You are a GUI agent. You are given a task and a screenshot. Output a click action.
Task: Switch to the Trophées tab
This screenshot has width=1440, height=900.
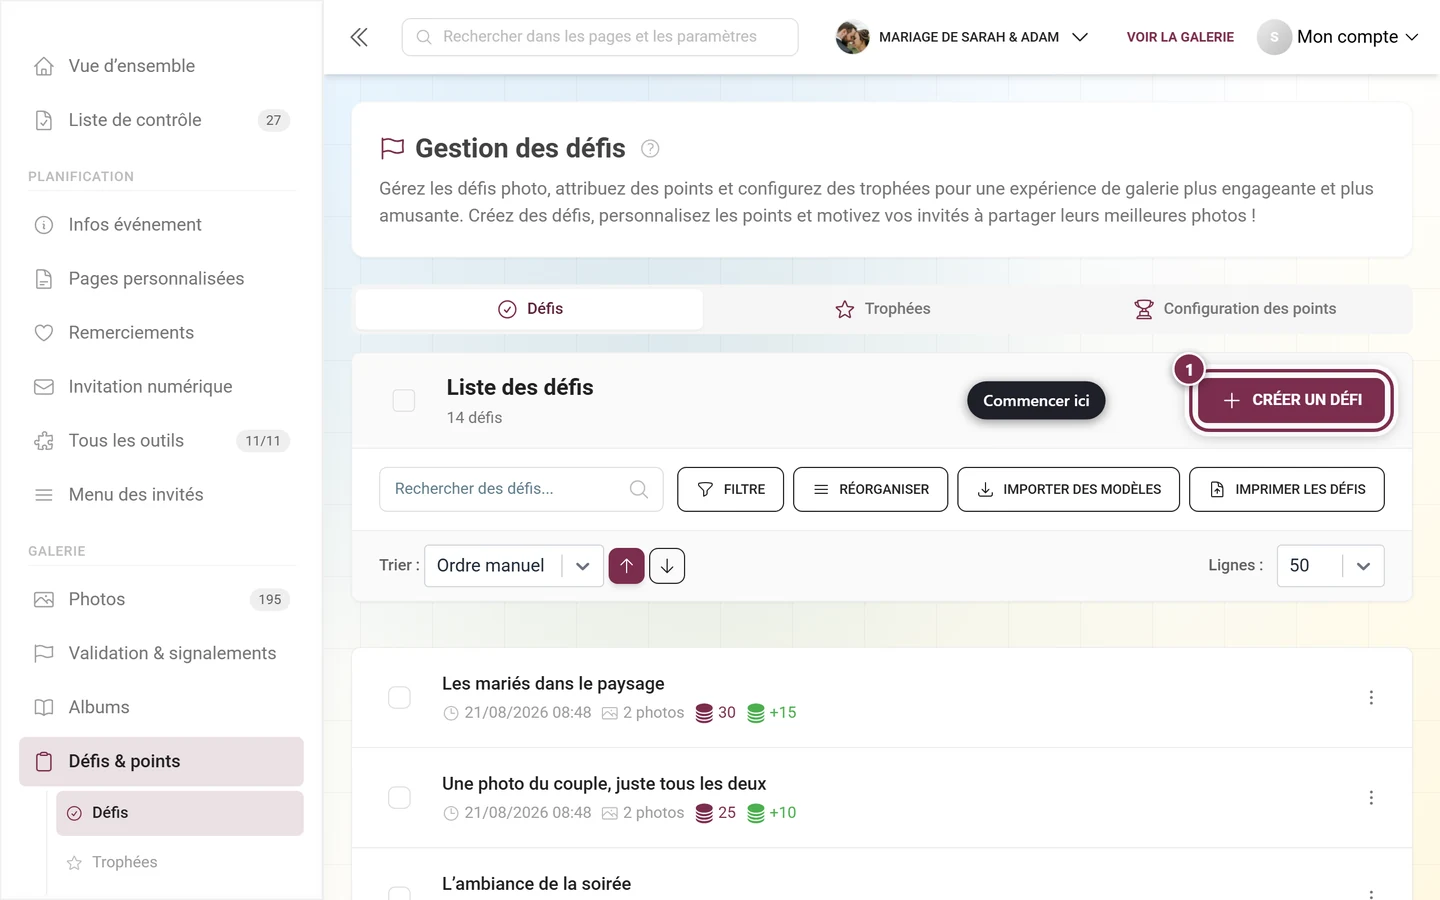click(x=883, y=309)
